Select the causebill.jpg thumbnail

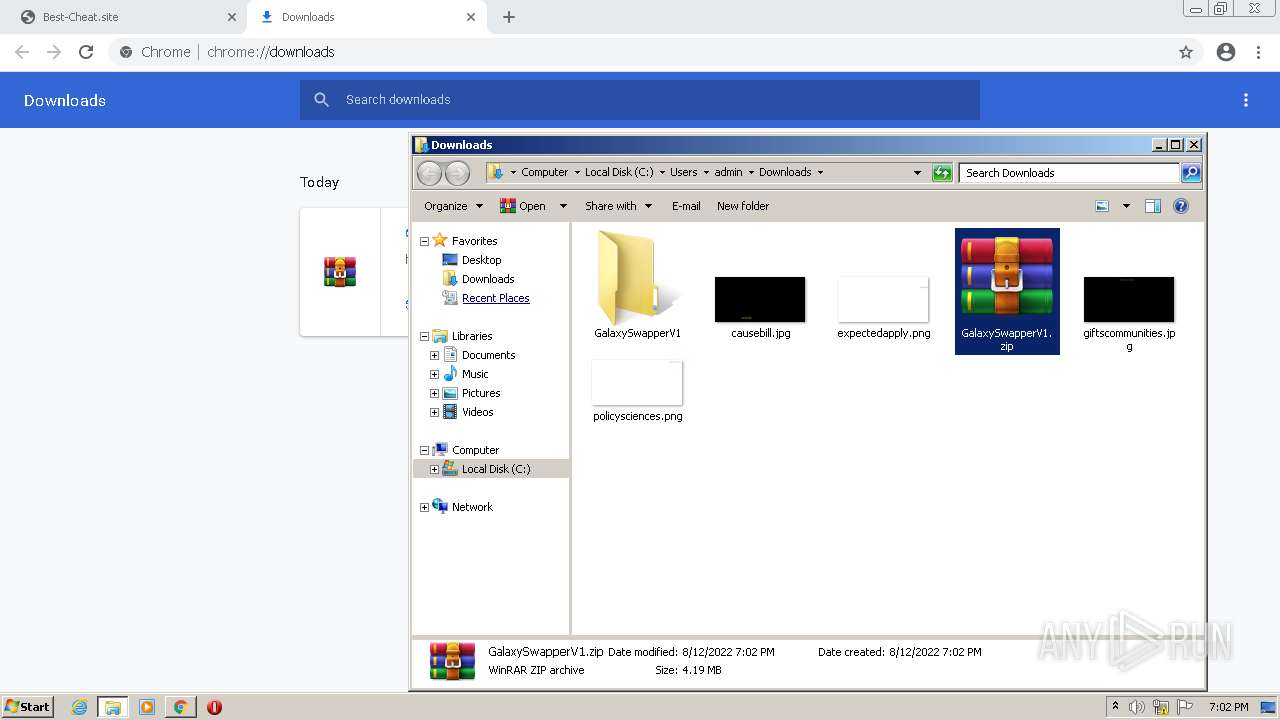(x=760, y=299)
